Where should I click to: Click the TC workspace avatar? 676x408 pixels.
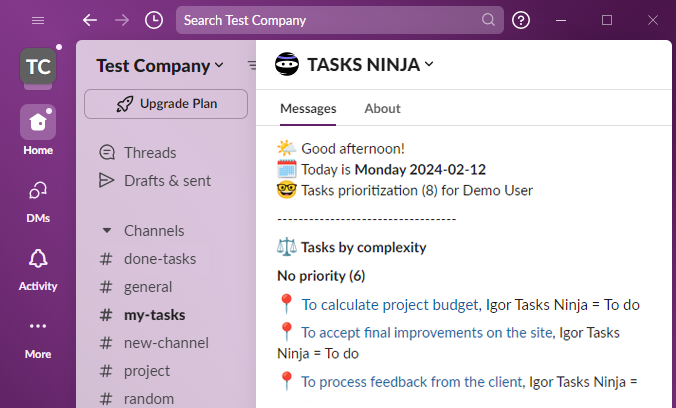click(x=38, y=67)
